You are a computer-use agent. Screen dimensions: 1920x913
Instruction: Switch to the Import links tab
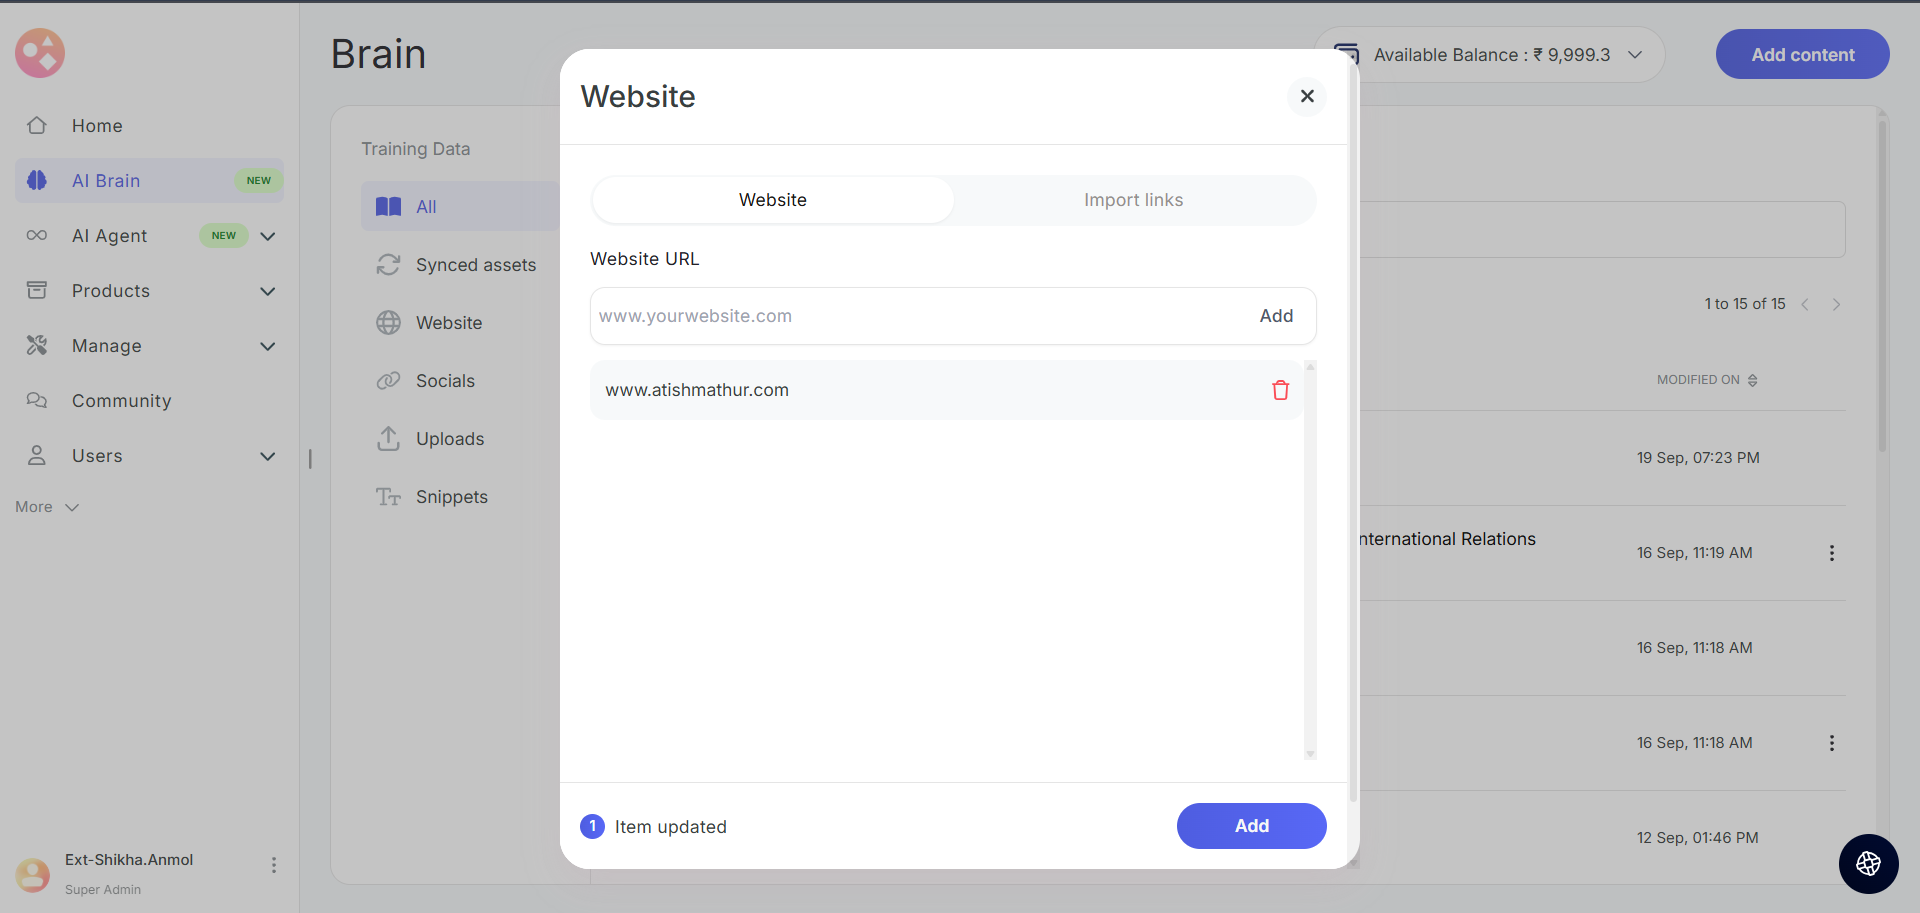pos(1133,200)
